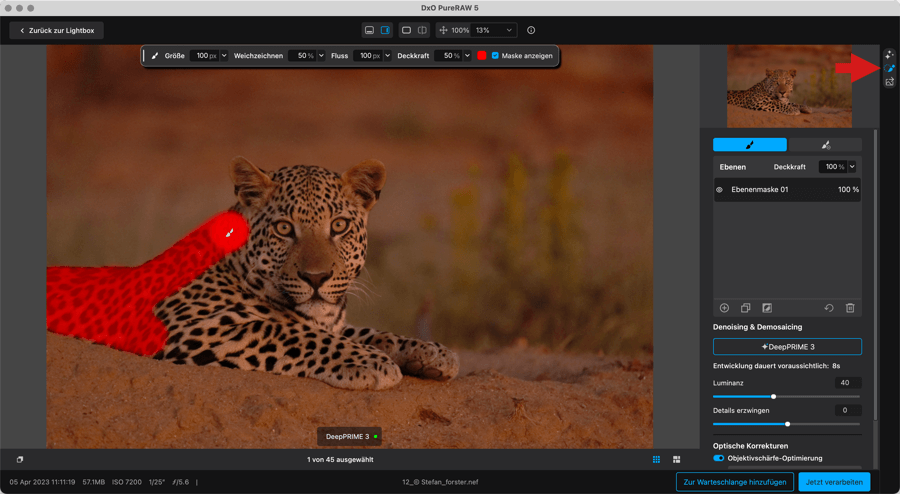Click the 100% zoom button
Image resolution: width=900 pixels, height=494 pixels.
click(x=460, y=30)
